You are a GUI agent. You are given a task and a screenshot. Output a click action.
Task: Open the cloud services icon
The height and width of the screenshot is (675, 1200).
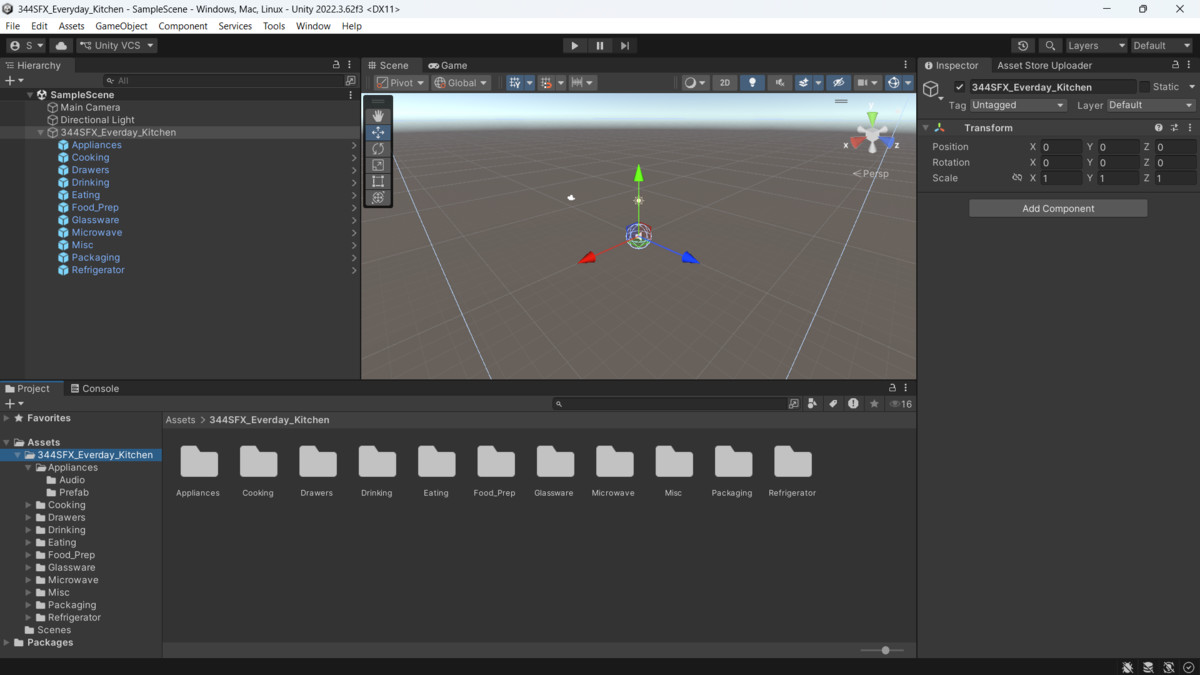click(x=61, y=45)
